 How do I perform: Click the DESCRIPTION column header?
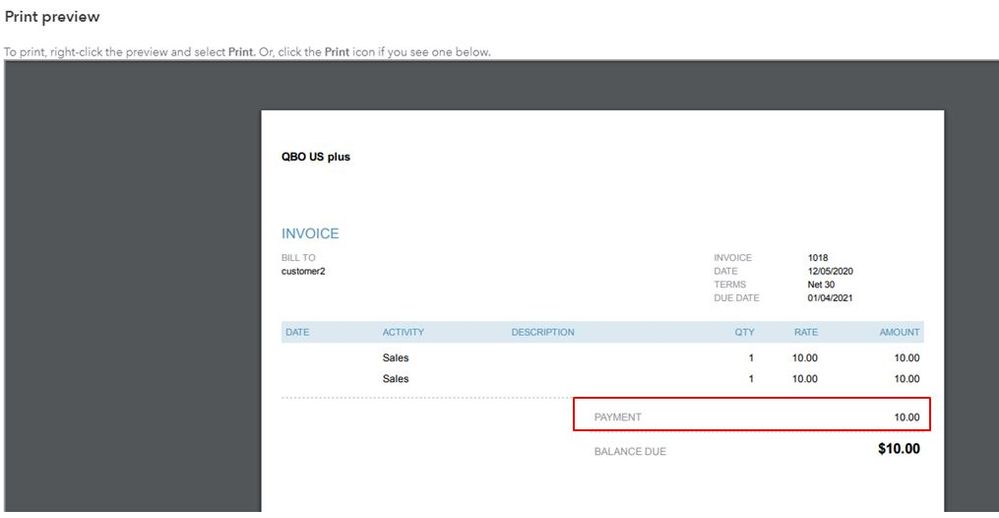click(543, 332)
